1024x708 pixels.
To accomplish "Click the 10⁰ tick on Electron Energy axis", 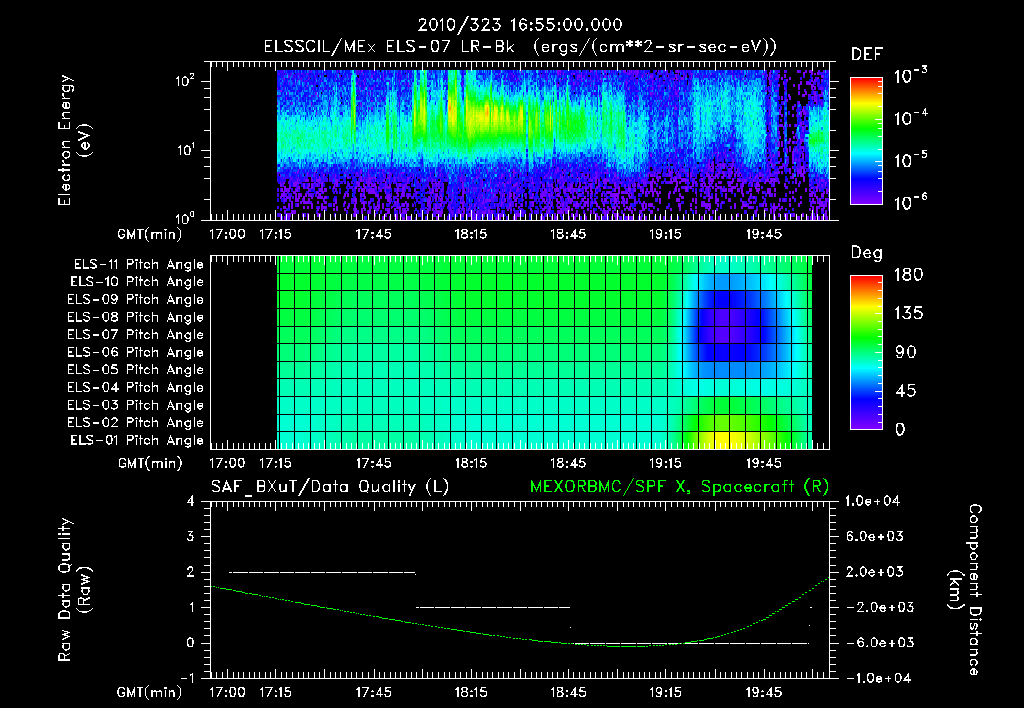I will click(x=185, y=218).
